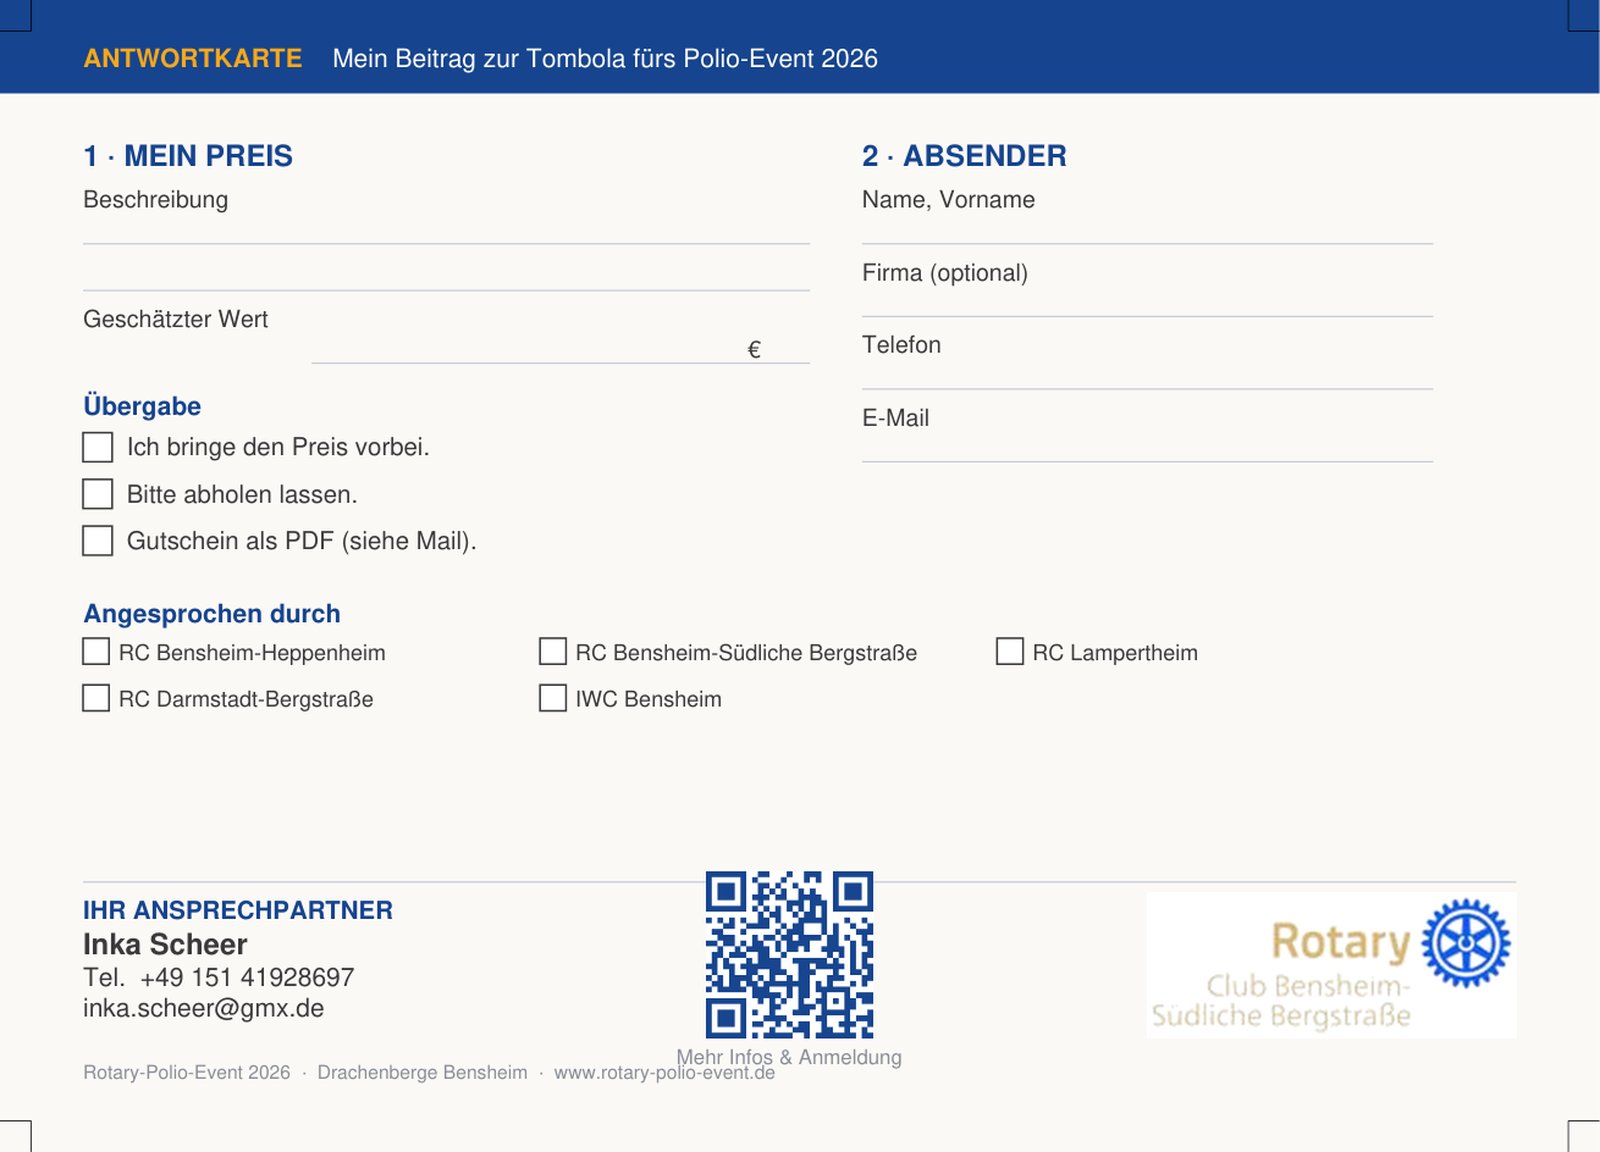Click the Name, Vorname field
The height and width of the screenshot is (1152, 1600).
(x=1147, y=230)
